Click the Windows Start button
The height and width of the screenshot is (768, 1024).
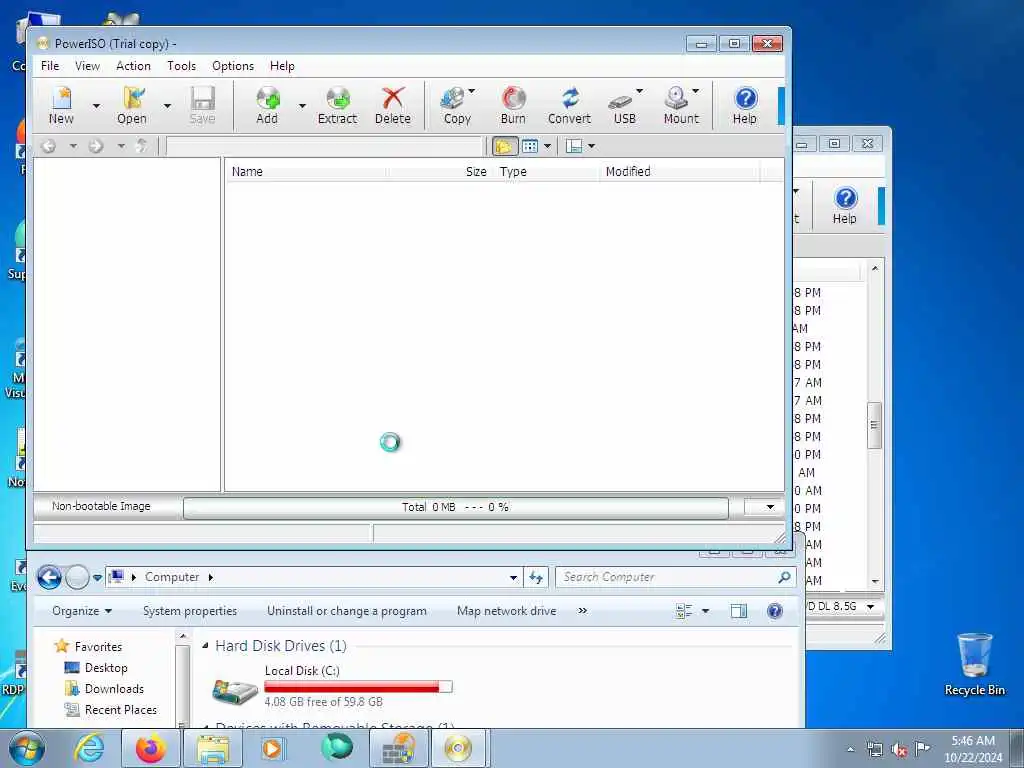pyautogui.click(x=27, y=748)
